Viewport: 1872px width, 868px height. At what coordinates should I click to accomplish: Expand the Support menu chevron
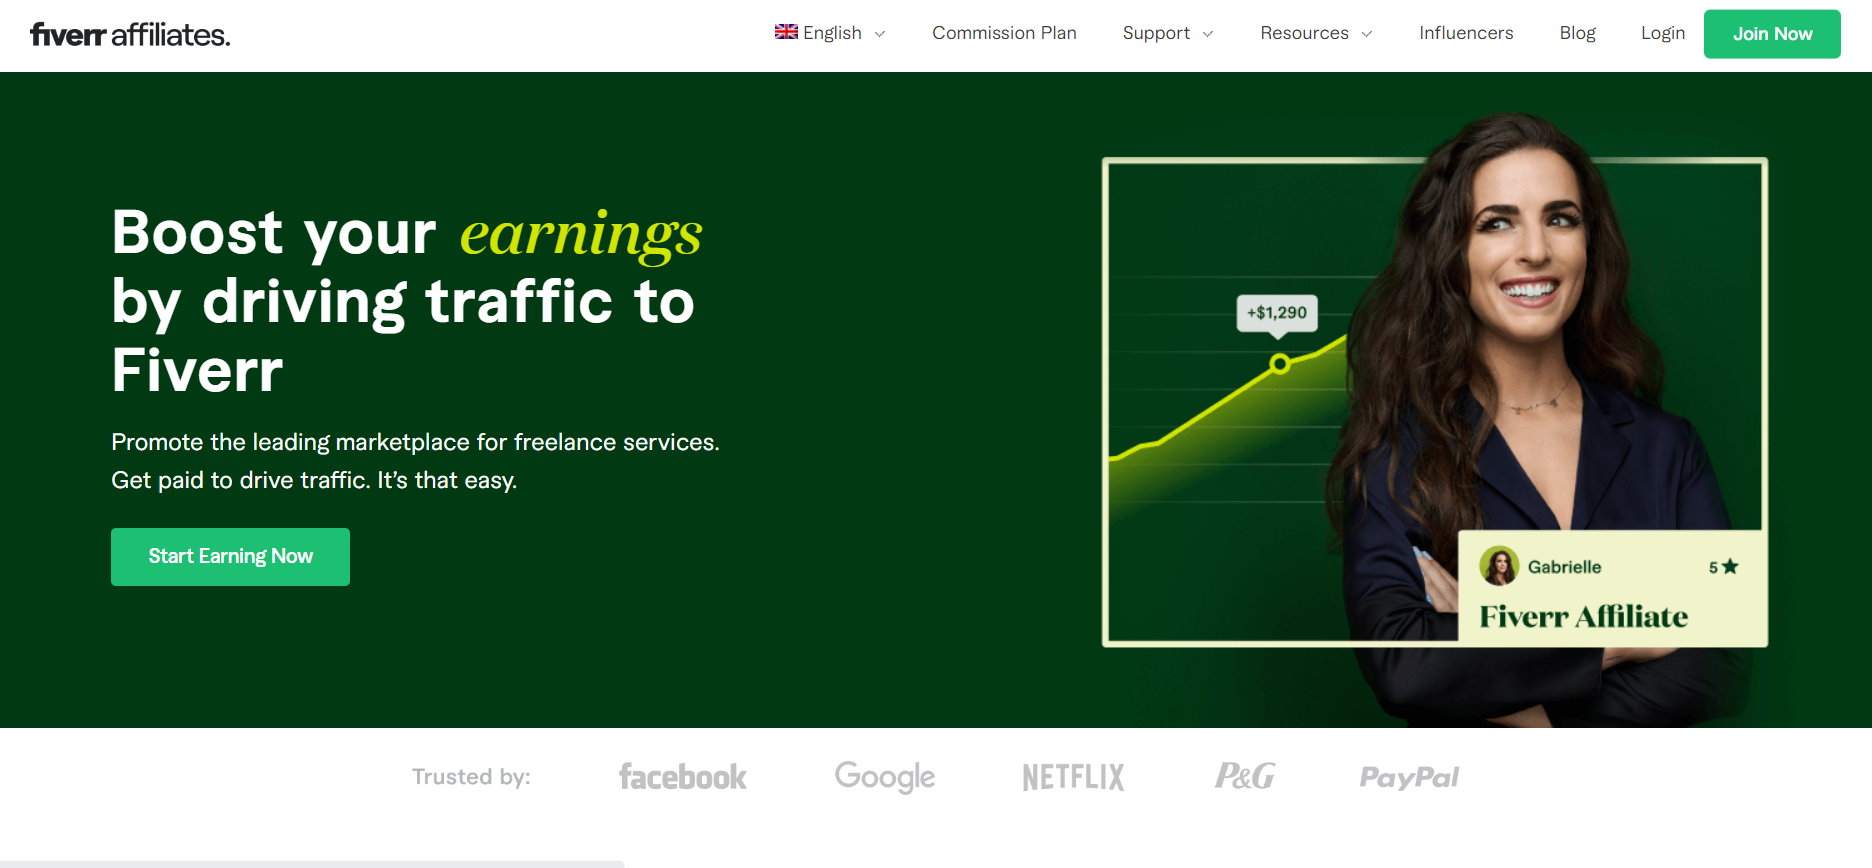(x=1208, y=34)
